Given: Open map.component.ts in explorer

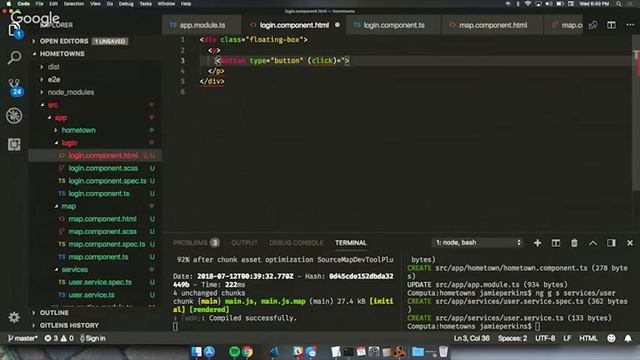Looking at the screenshot, I should click(x=98, y=257).
